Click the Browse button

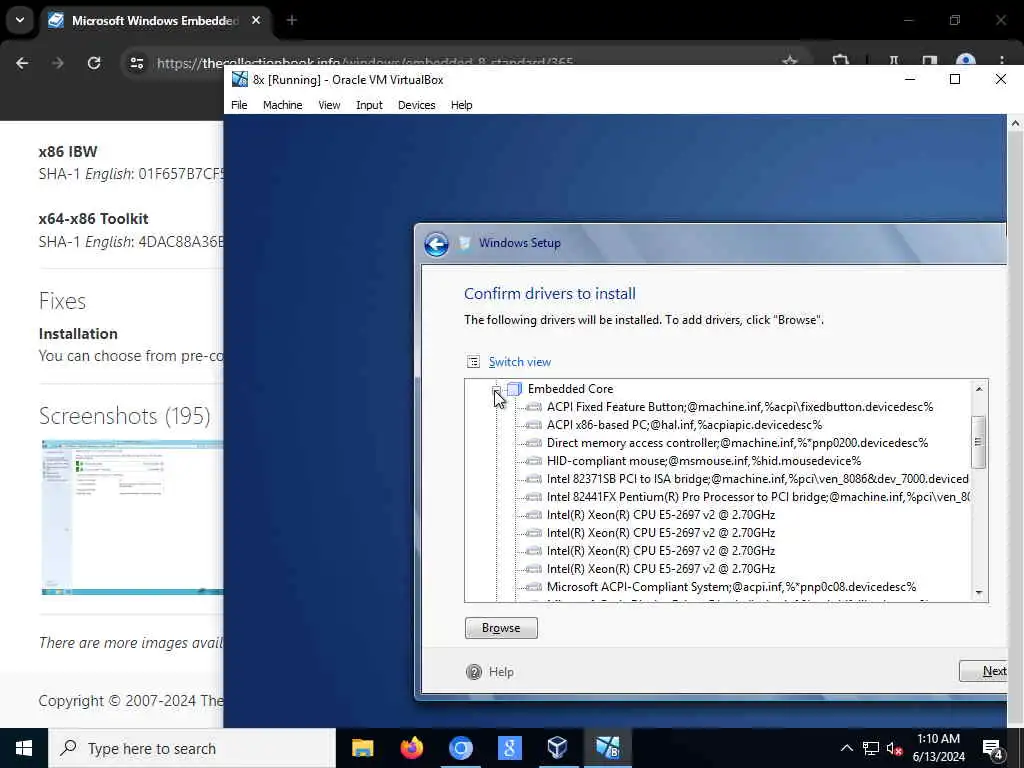click(501, 628)
